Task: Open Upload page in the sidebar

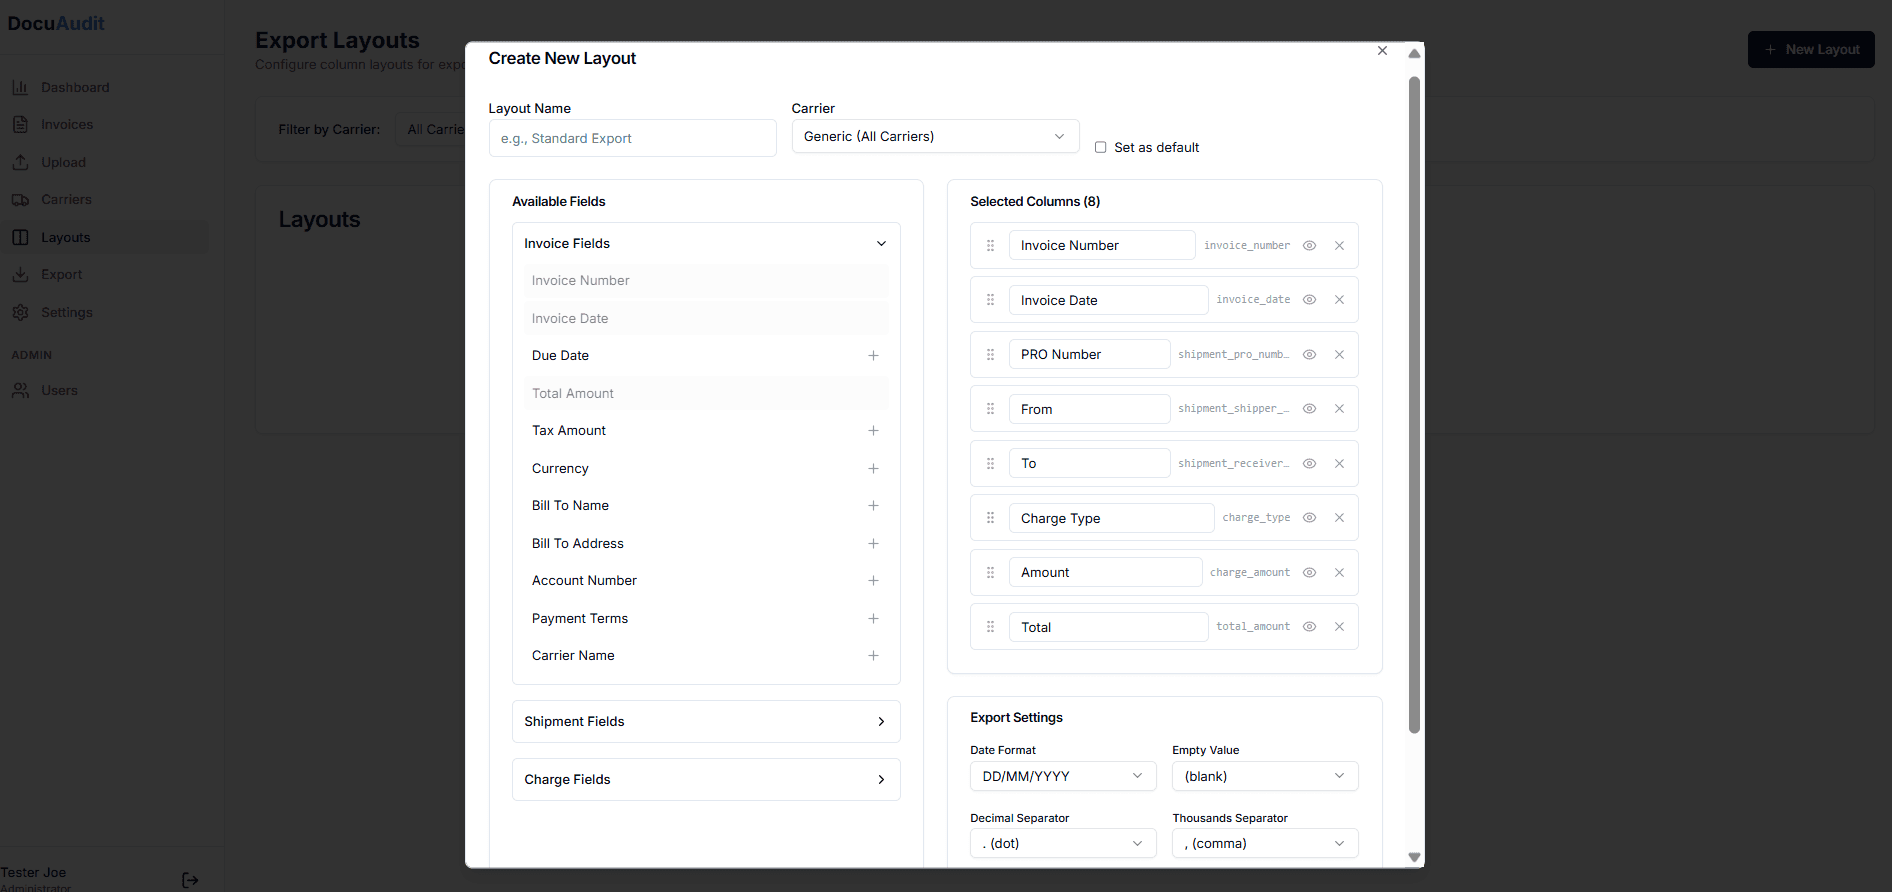Action: click(x=105, y=163)
